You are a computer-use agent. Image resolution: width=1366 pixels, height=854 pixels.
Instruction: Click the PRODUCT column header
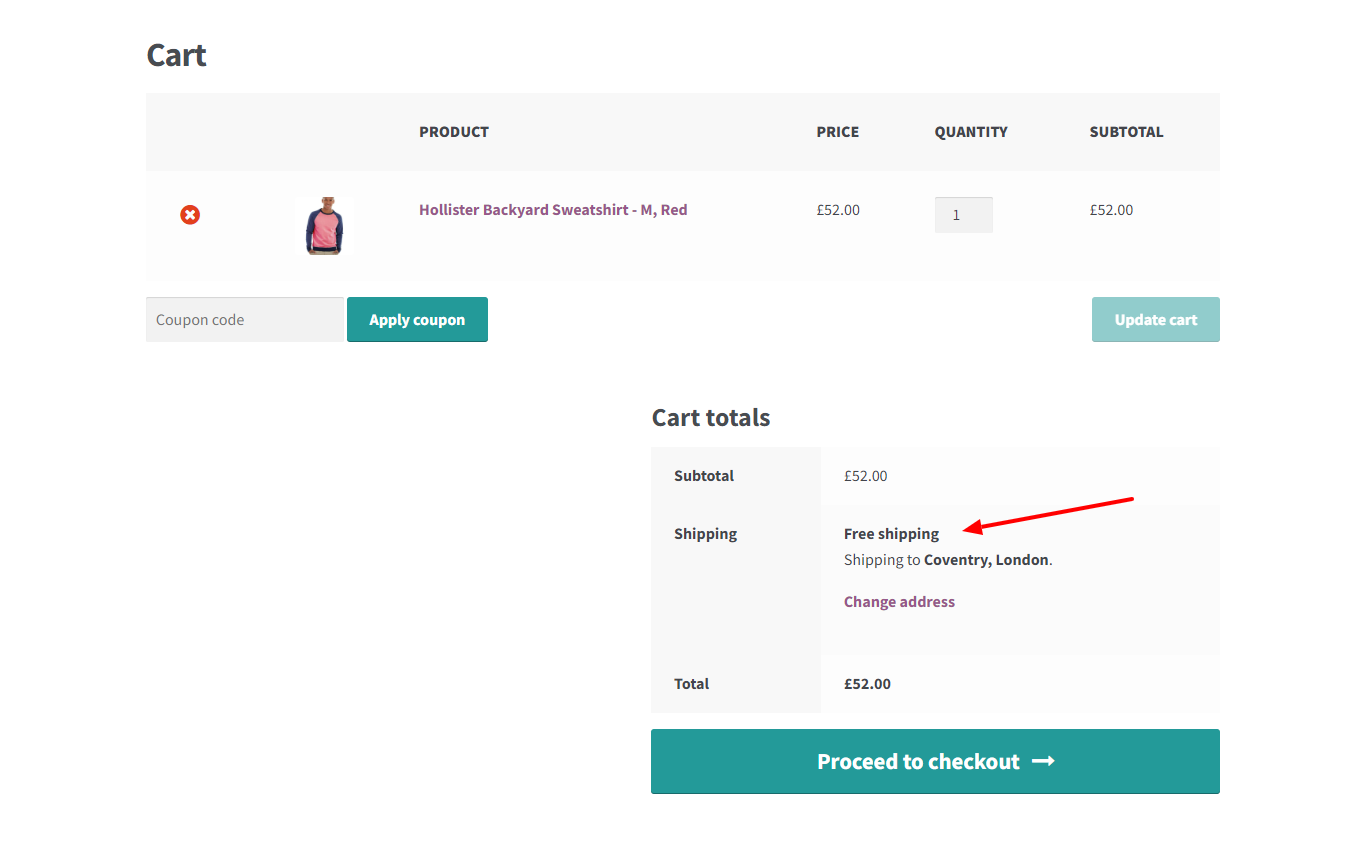click(x=453, y=131)
